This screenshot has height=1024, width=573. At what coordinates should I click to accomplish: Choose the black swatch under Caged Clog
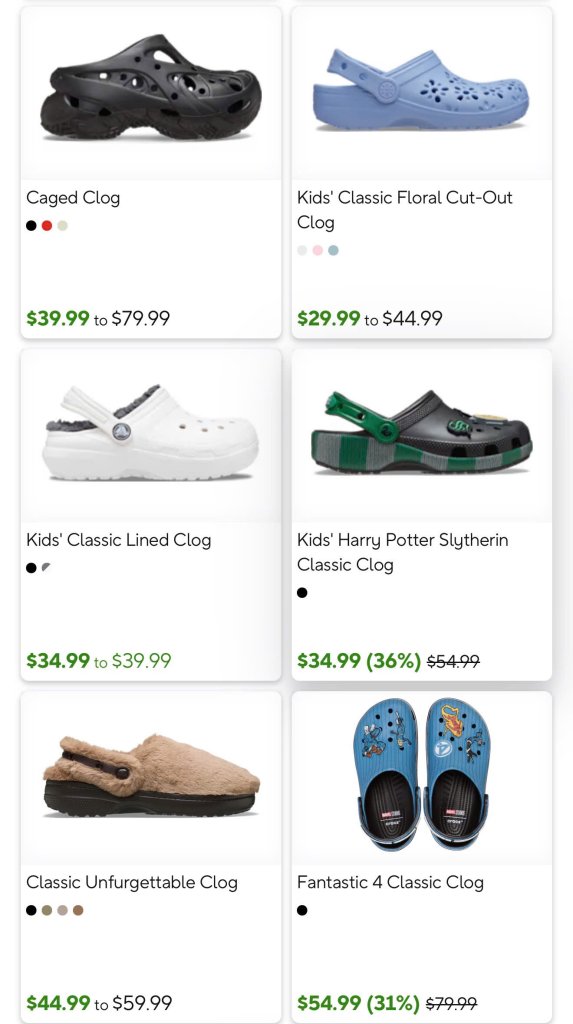click(31, 225)
